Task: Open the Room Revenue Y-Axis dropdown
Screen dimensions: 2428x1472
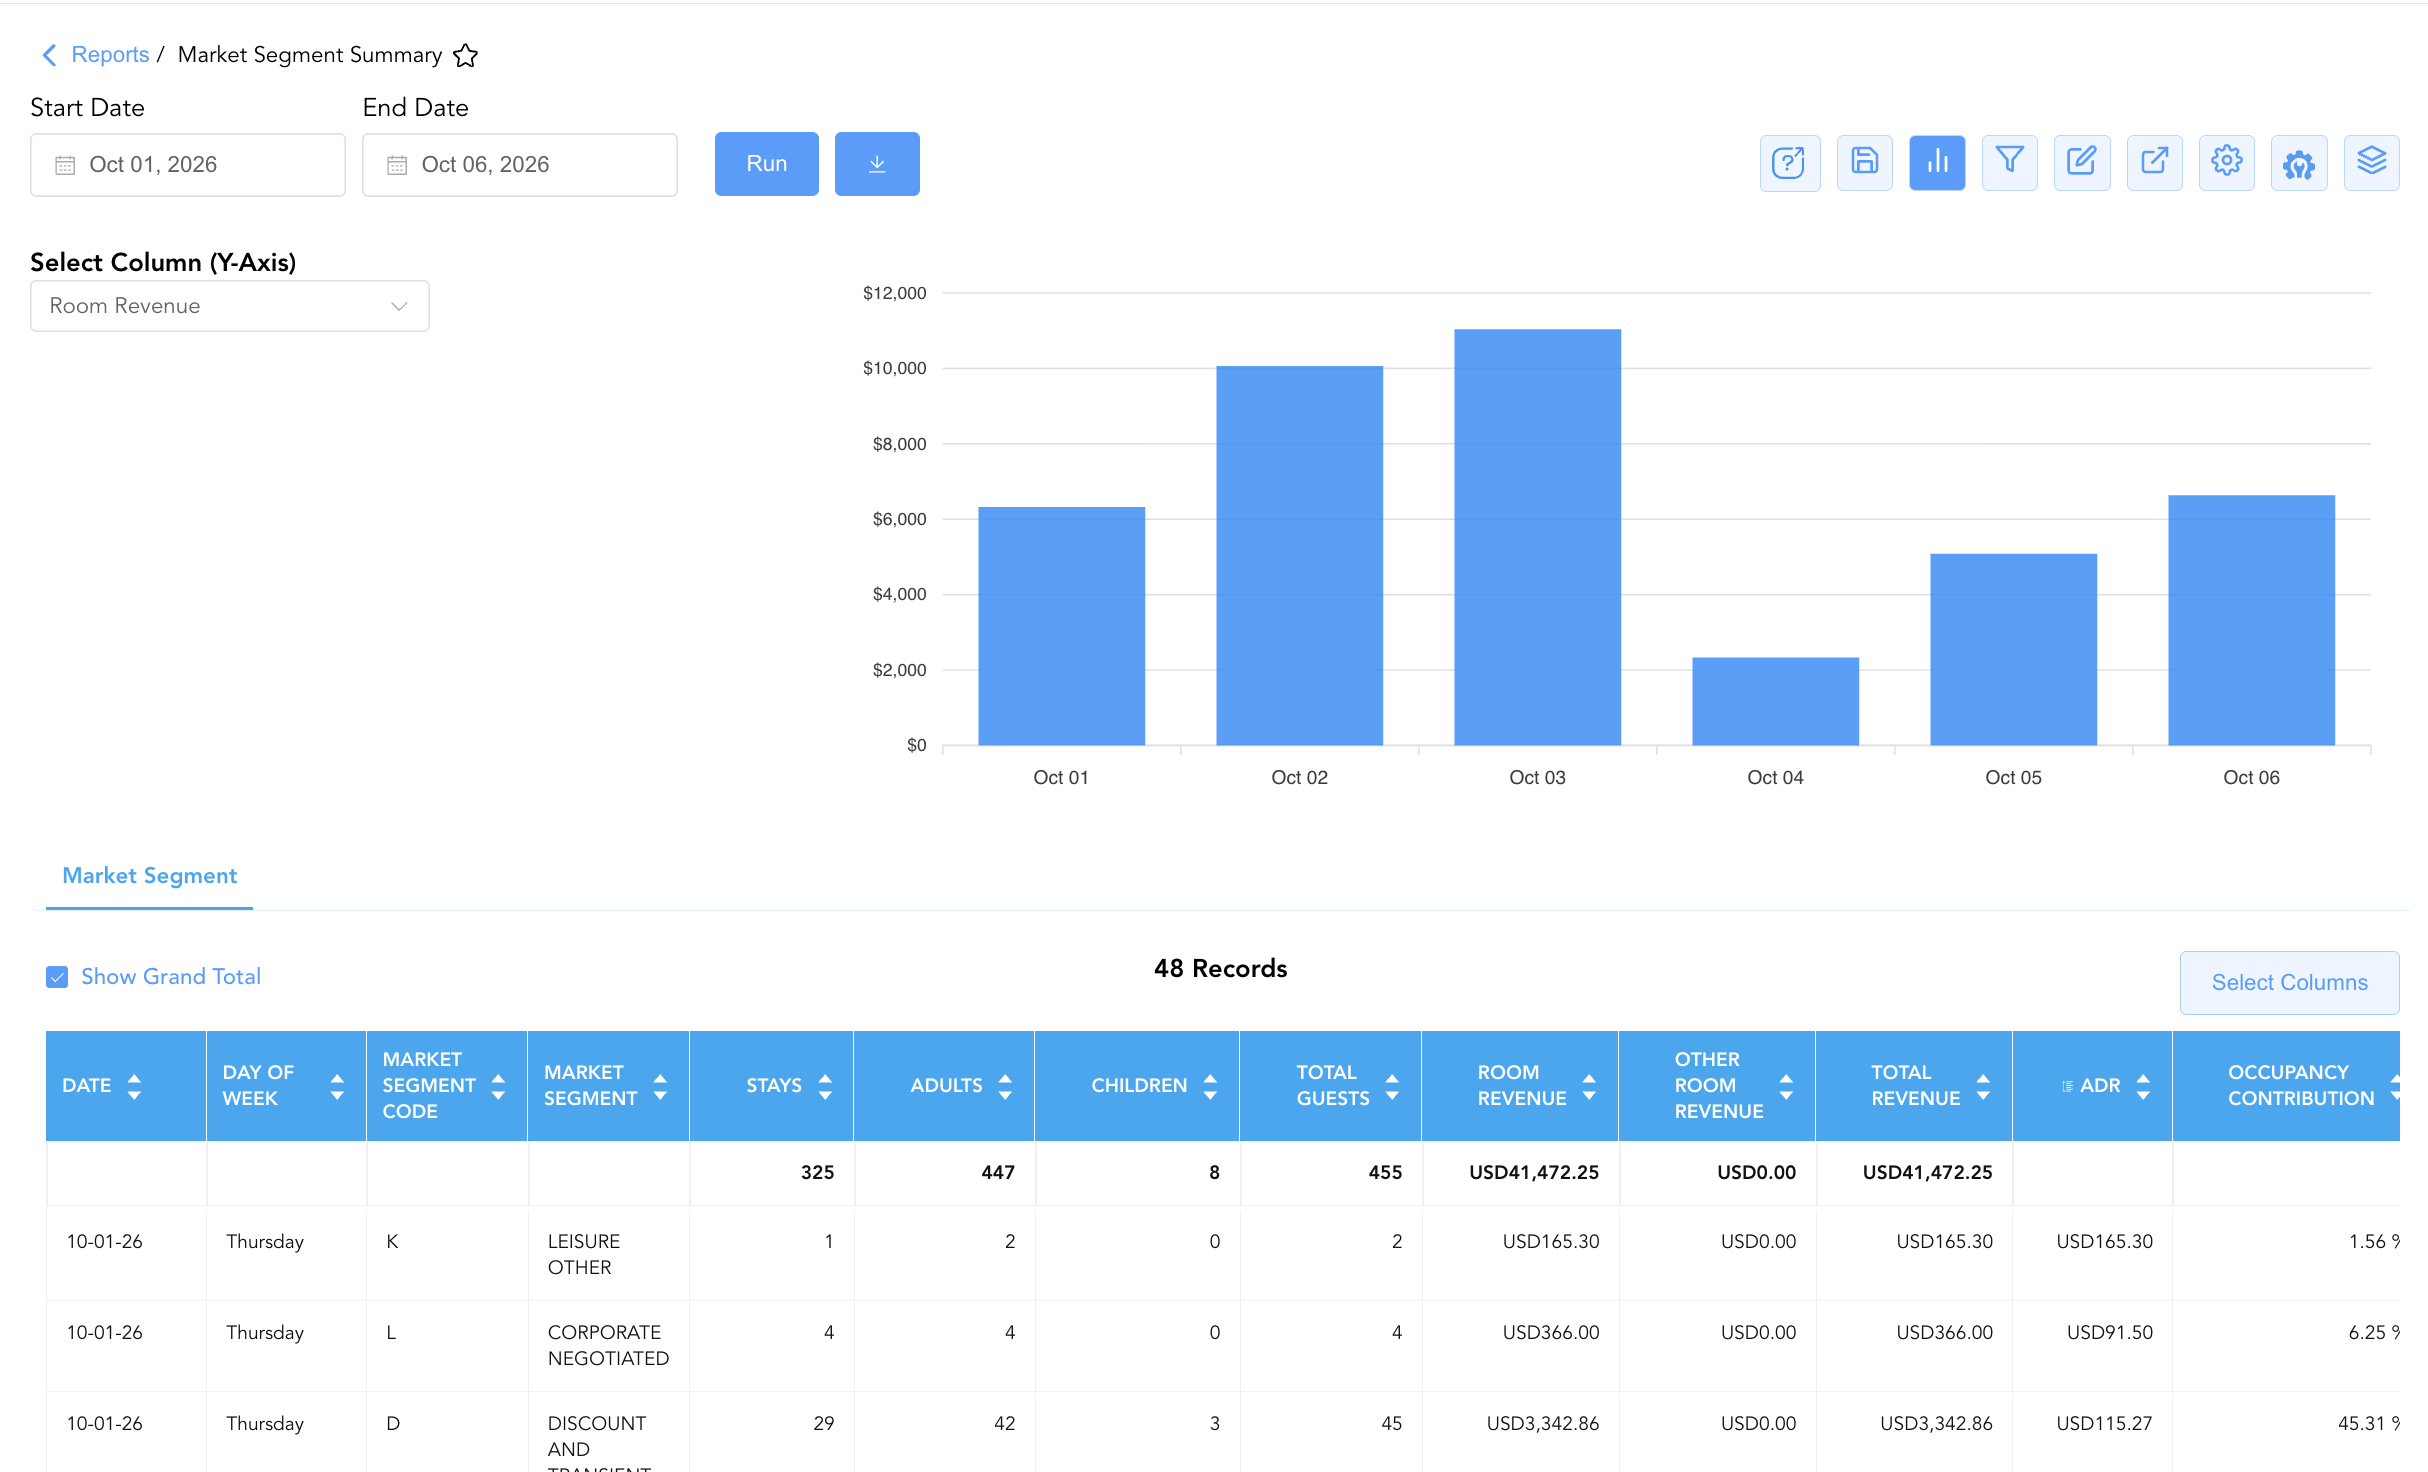Action: click(230, 306)
